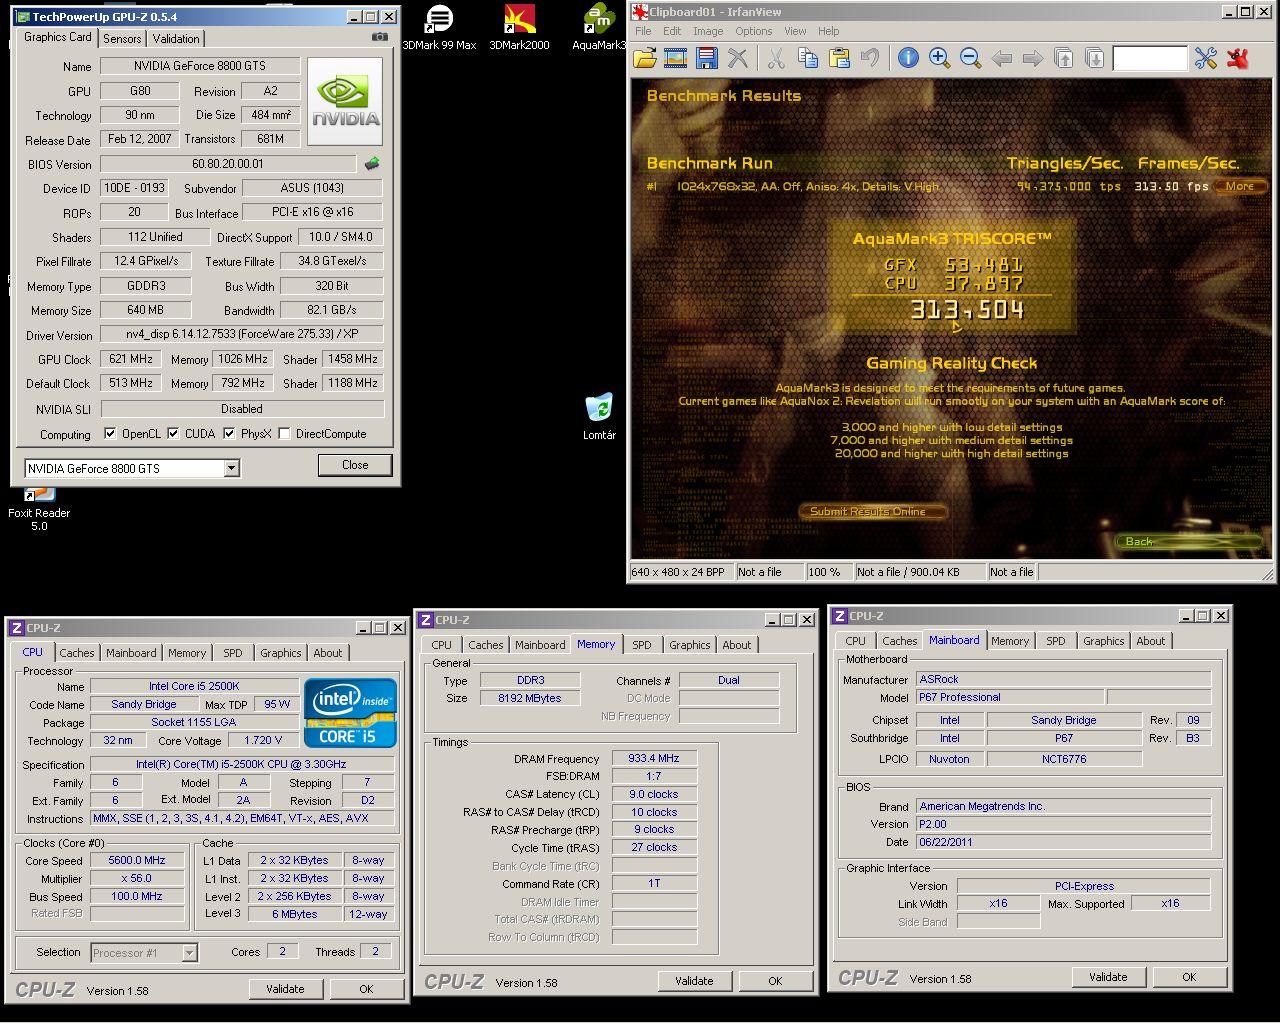
Task: IrfanView settings tools icon
Action: coord(1206,58)
